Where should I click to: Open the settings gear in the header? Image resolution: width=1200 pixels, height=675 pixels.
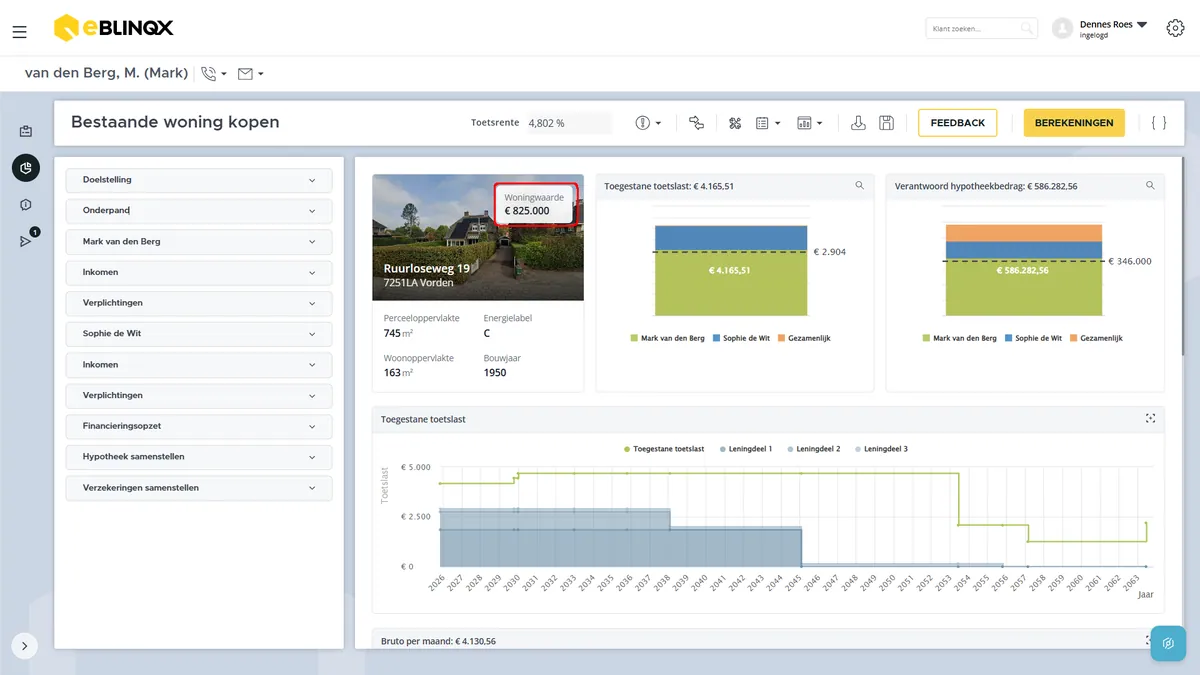[1175, 28]
